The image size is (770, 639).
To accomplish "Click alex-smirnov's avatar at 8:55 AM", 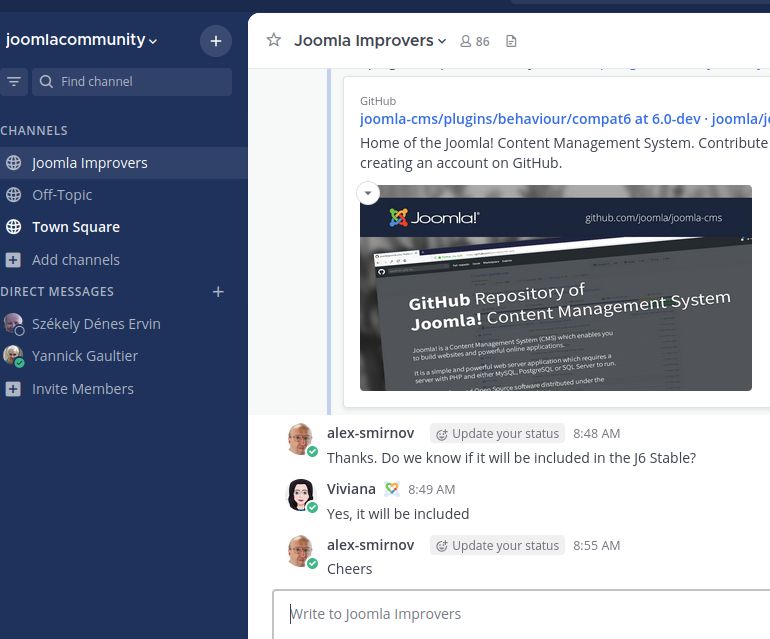I will [301, 551].
